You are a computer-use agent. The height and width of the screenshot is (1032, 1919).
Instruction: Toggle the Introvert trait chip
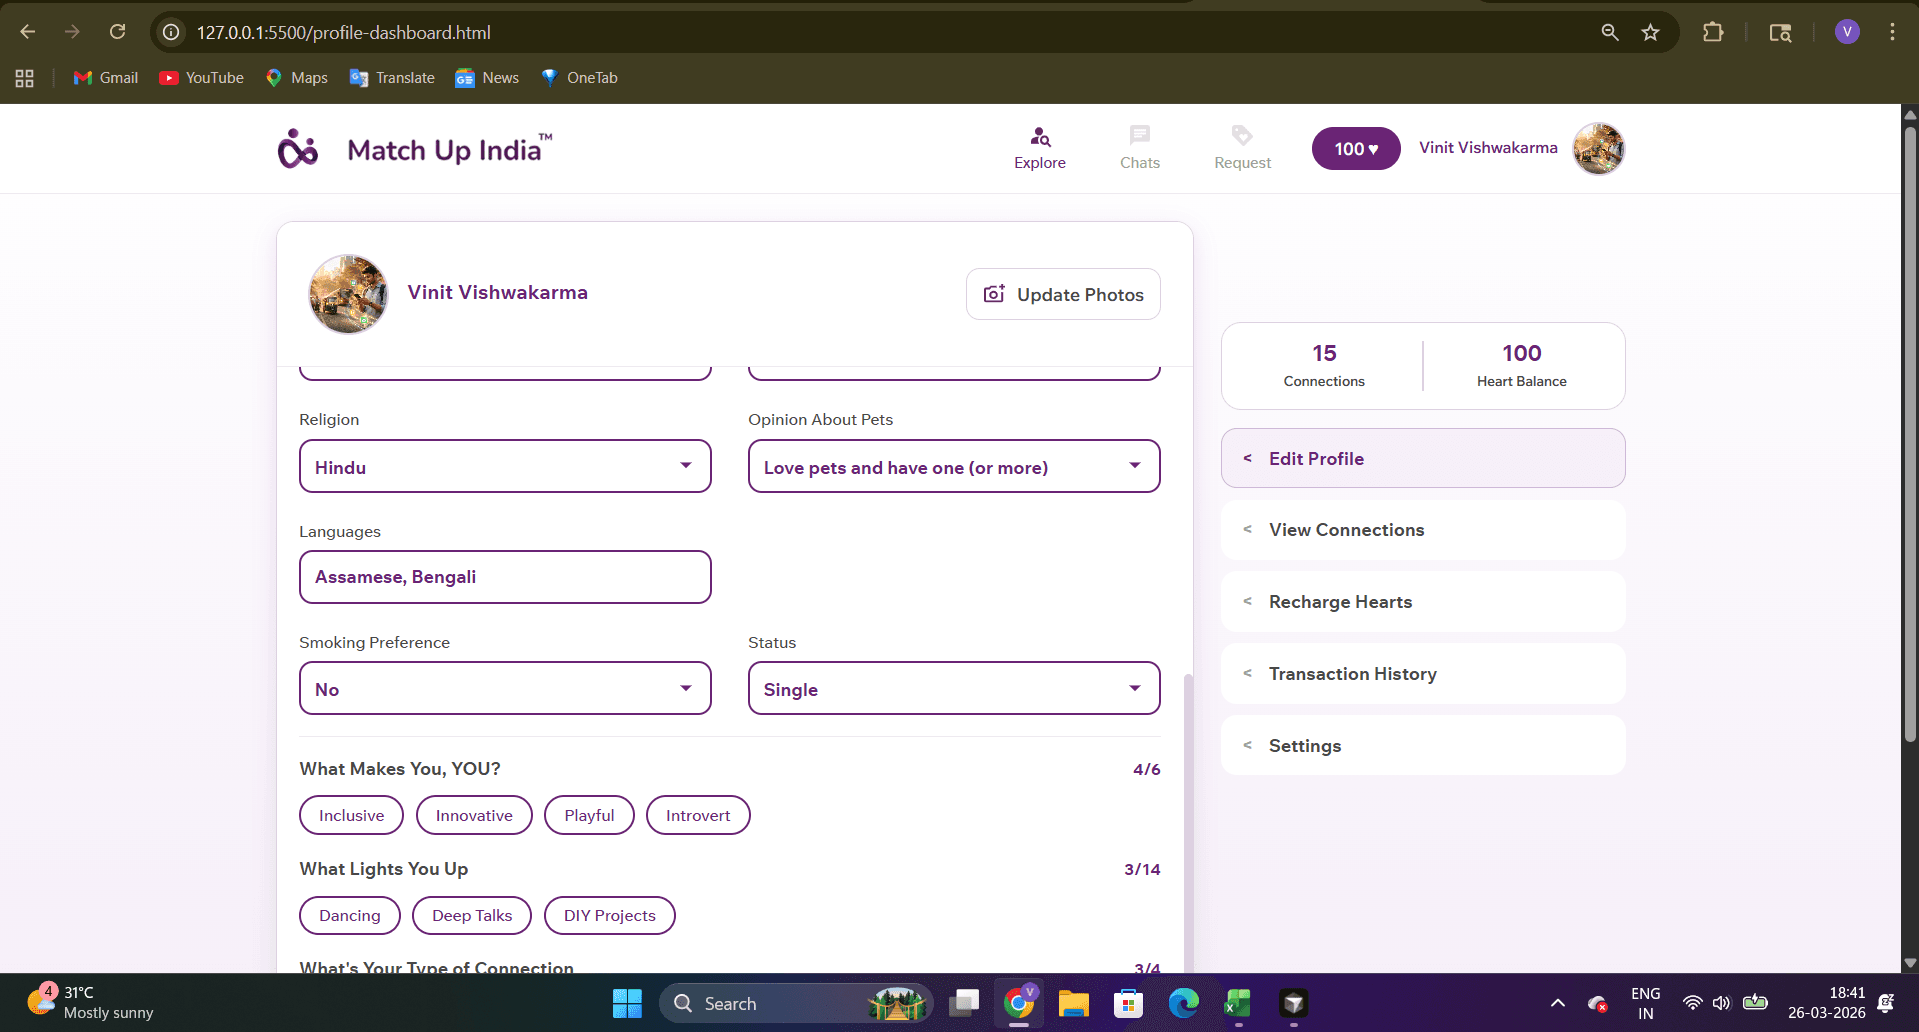click(x=698, y=815)
